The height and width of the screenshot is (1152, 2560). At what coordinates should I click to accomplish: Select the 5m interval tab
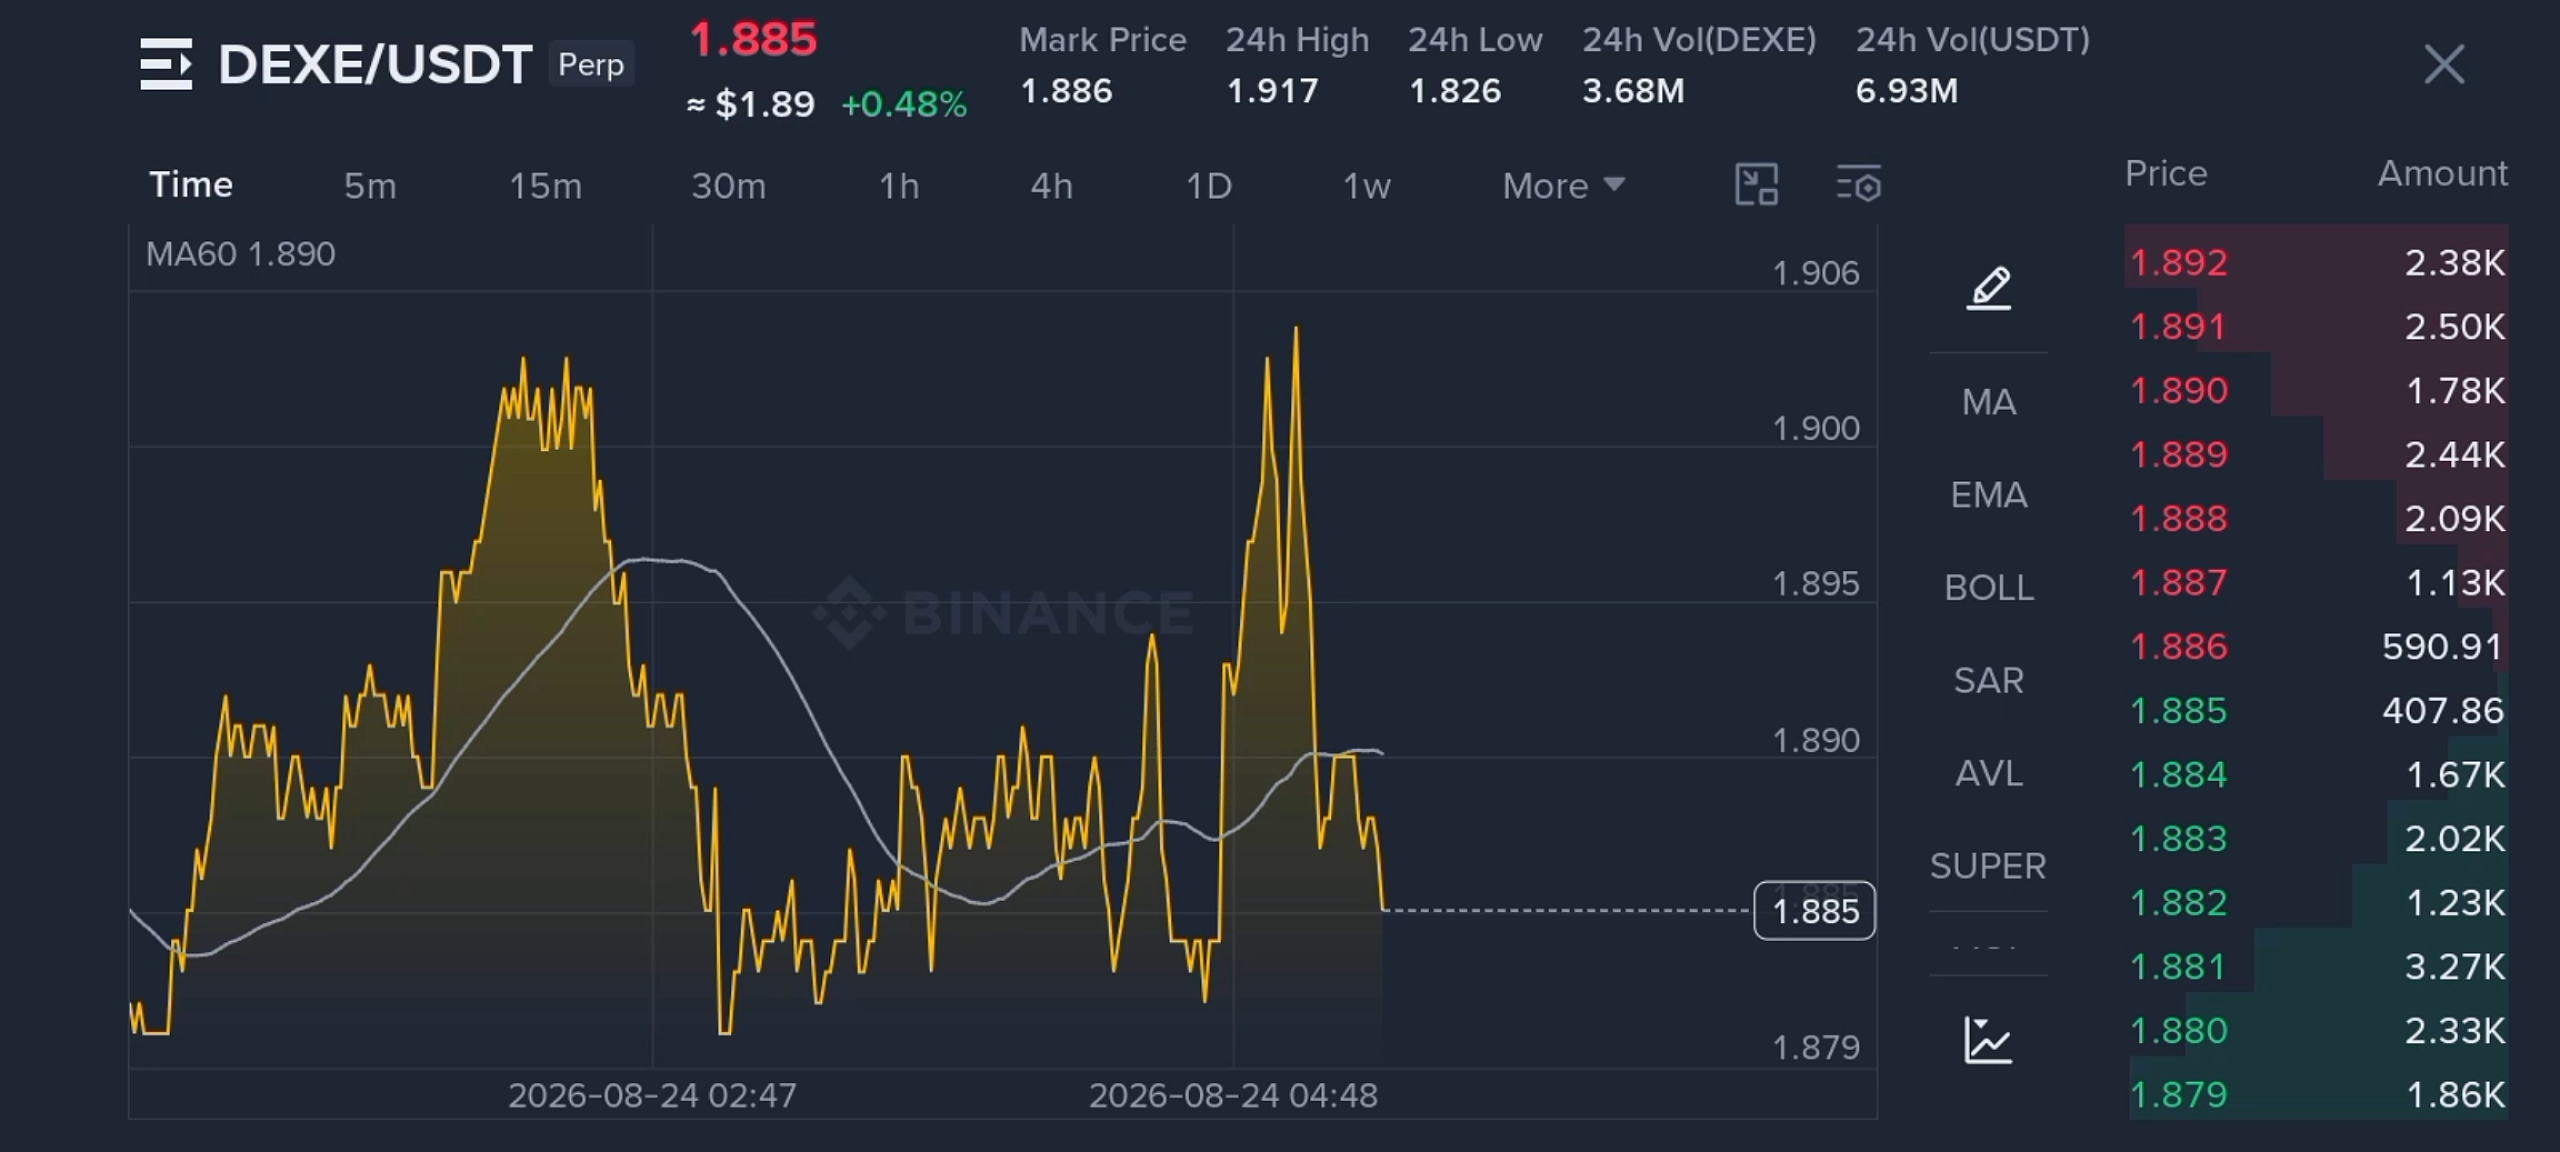point(370,186)
